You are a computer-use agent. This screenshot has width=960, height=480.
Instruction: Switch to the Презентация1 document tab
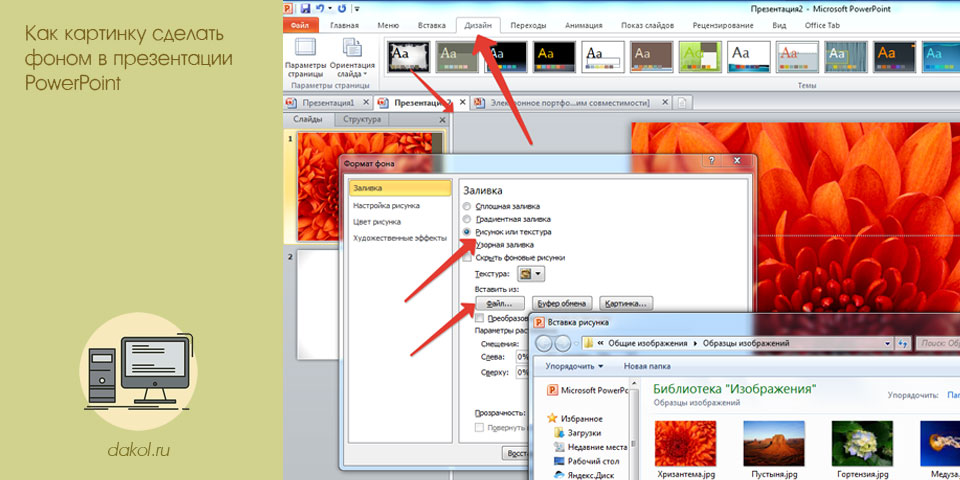[328, 103]
